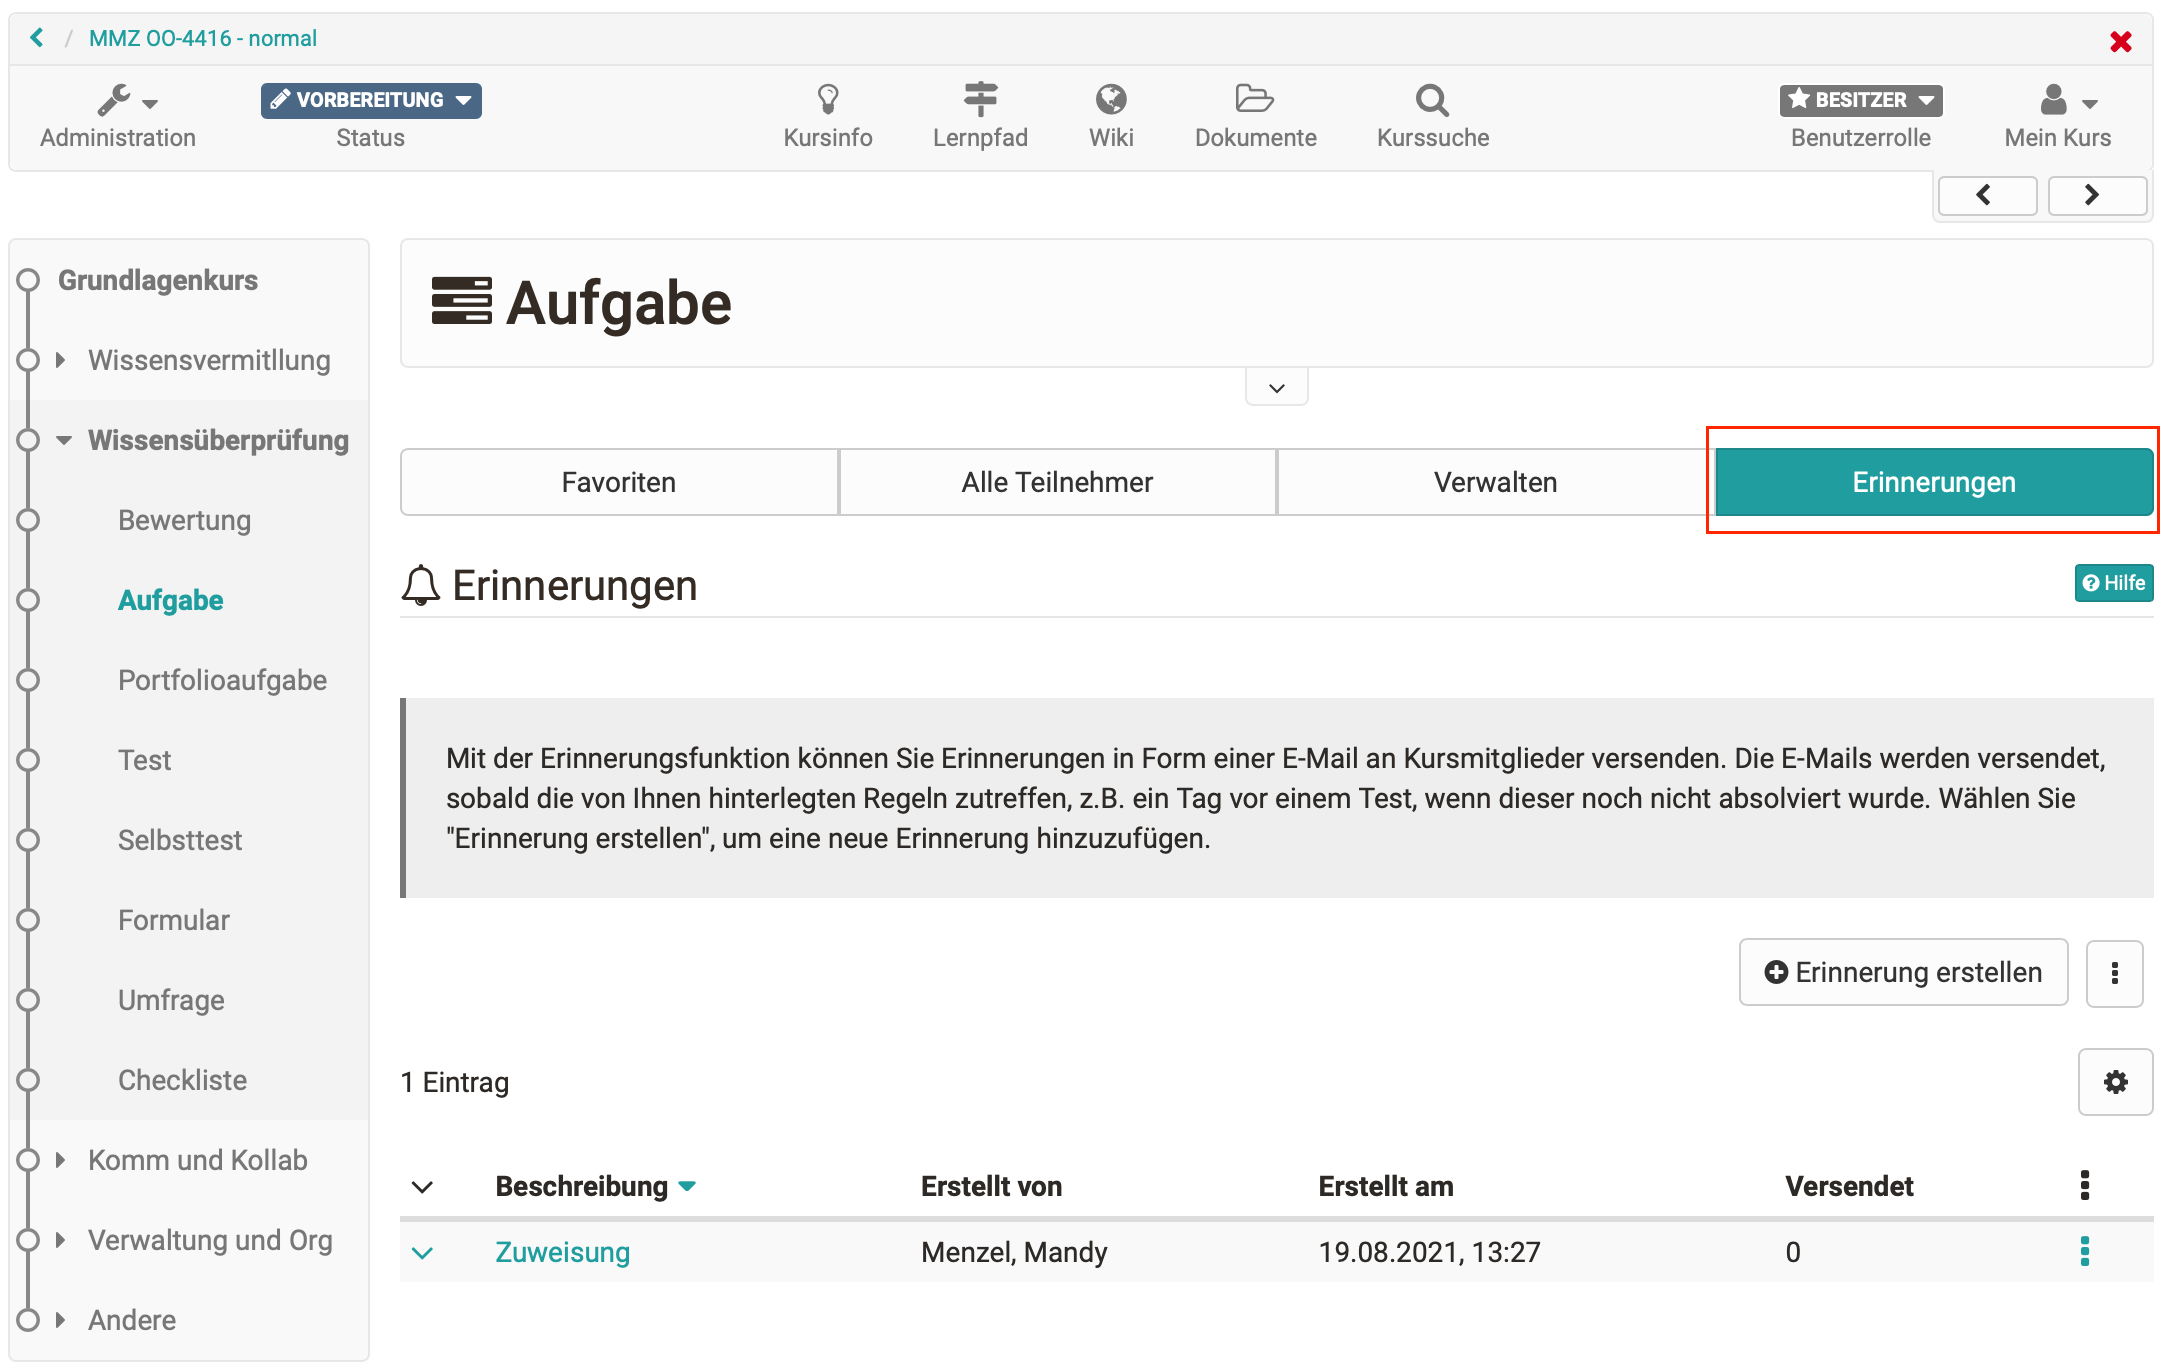This screenshot has width=2168, height=1370.
Task: Open the Kursinfo lightbulb icon
Action: click(x=827, y=100)
